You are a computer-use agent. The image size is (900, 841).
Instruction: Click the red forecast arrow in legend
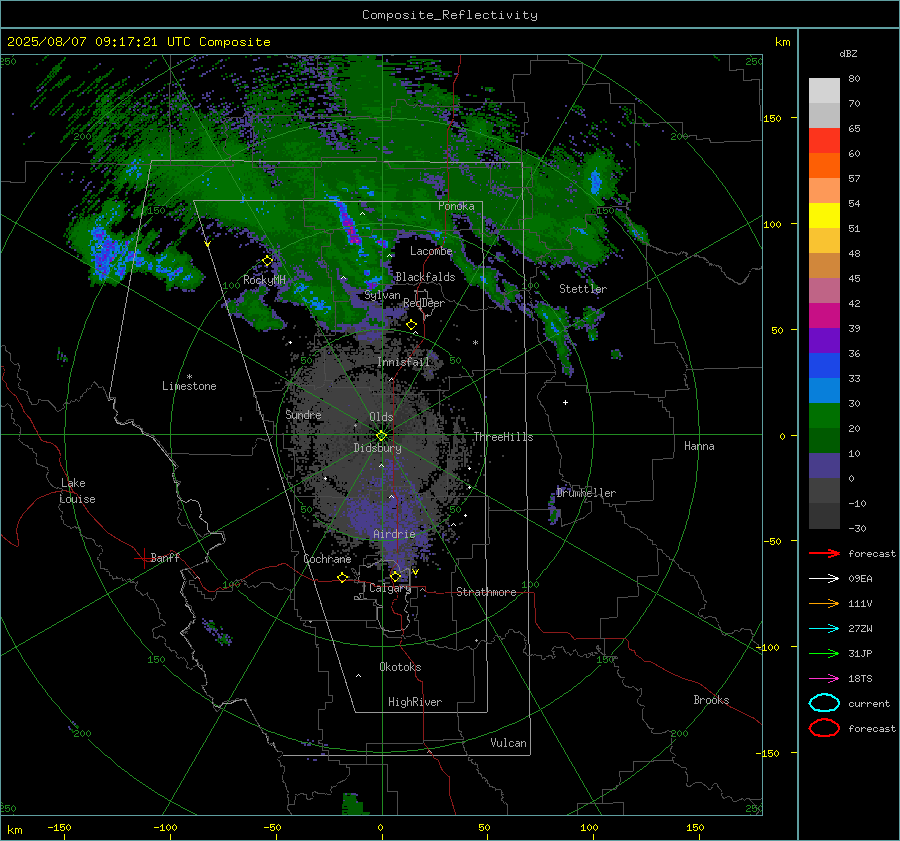824,553
